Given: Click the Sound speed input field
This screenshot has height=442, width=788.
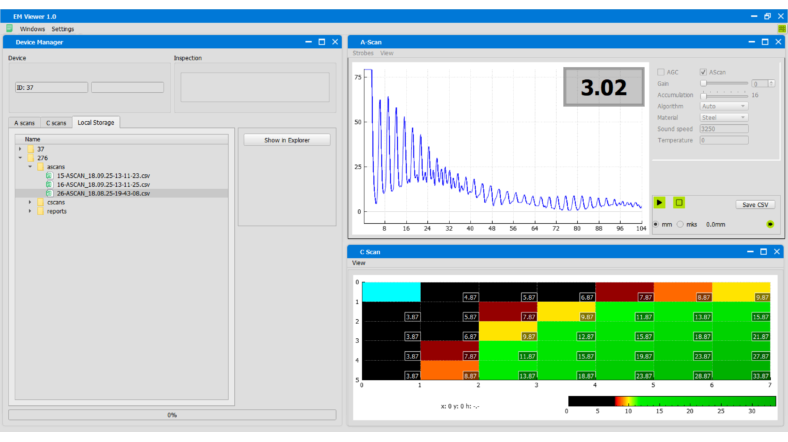Looking at the screenshot, I should [722, 129].
